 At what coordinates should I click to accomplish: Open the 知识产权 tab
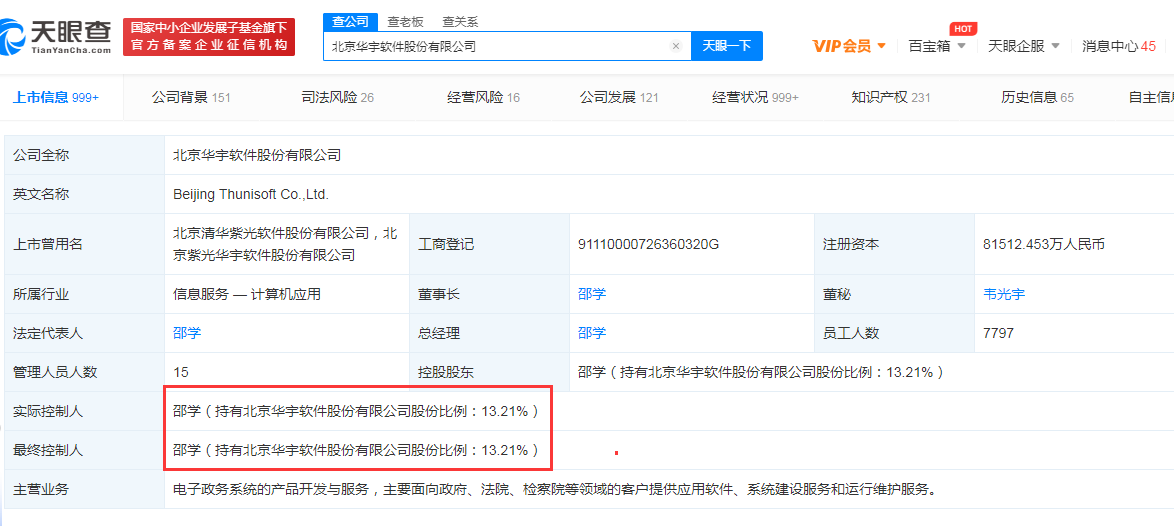(x=891, y=97)
